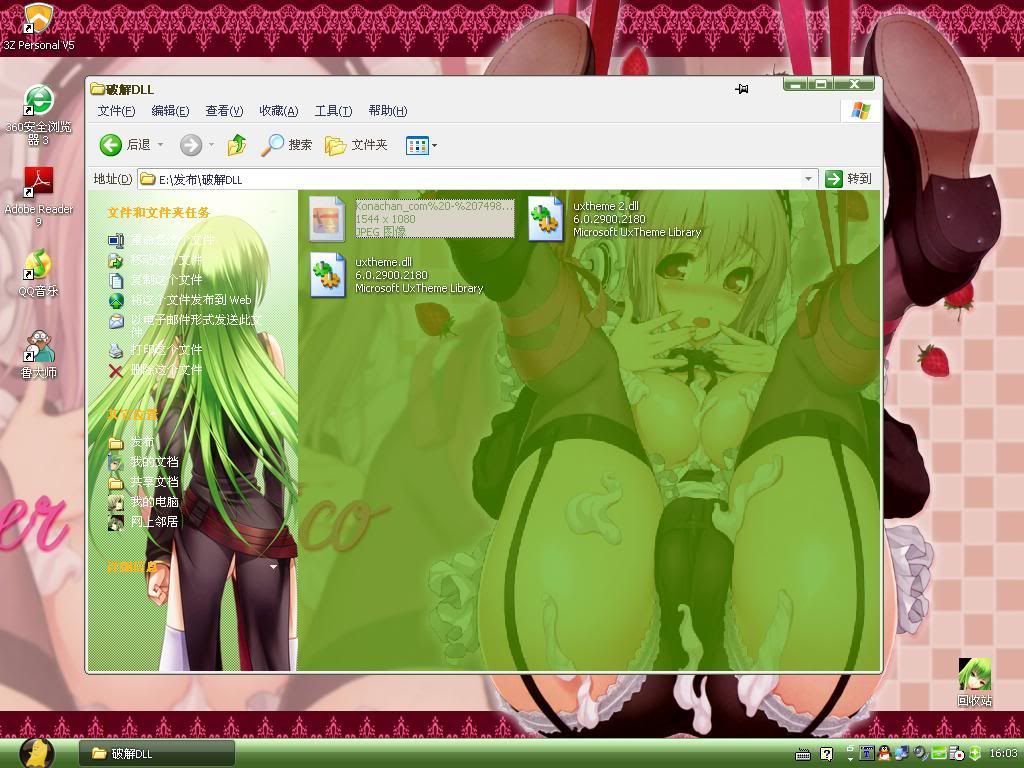Image resolution: width=1024 pixels, height=768 pixels.
Task: Collapse the 文件和文件夹任务 panel header
Action: tap(159, 212)
